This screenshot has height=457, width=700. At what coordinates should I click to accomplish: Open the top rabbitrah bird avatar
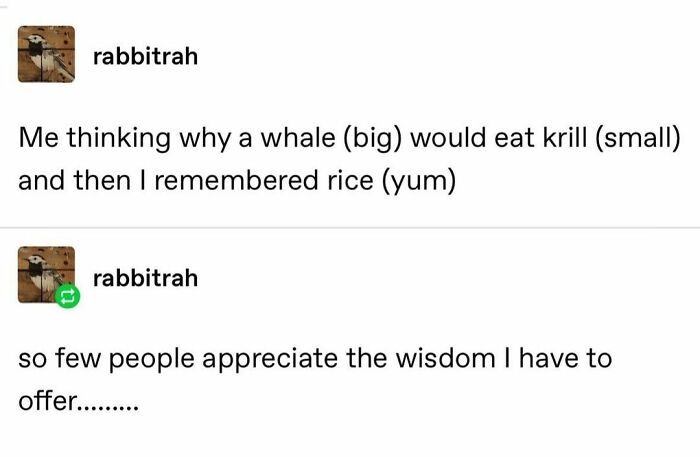pyautogui.click(x=46, y=55)
